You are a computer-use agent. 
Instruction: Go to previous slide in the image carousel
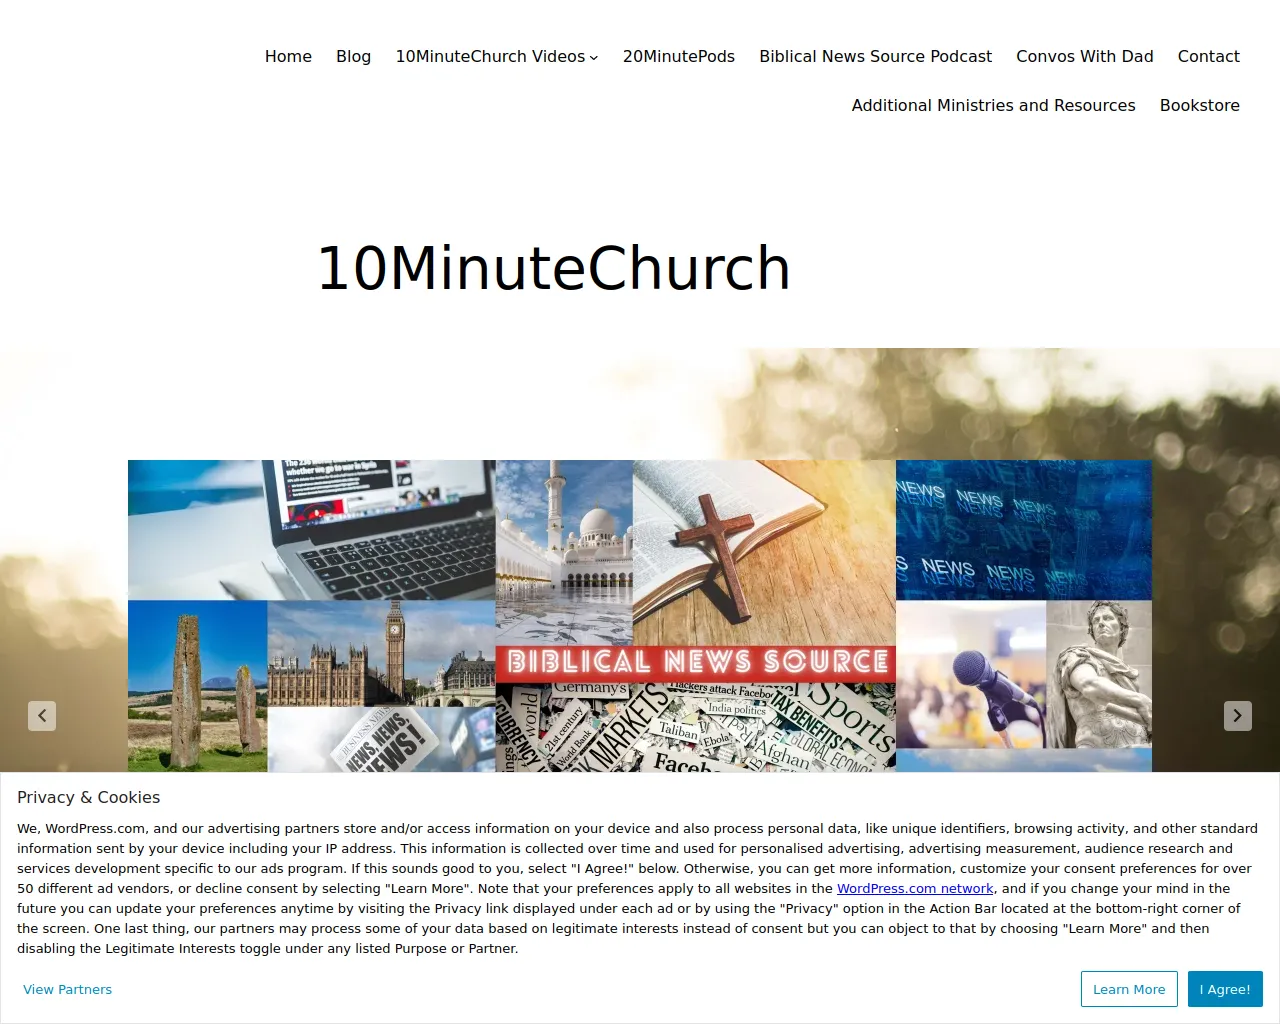click(x=42, y=715)
